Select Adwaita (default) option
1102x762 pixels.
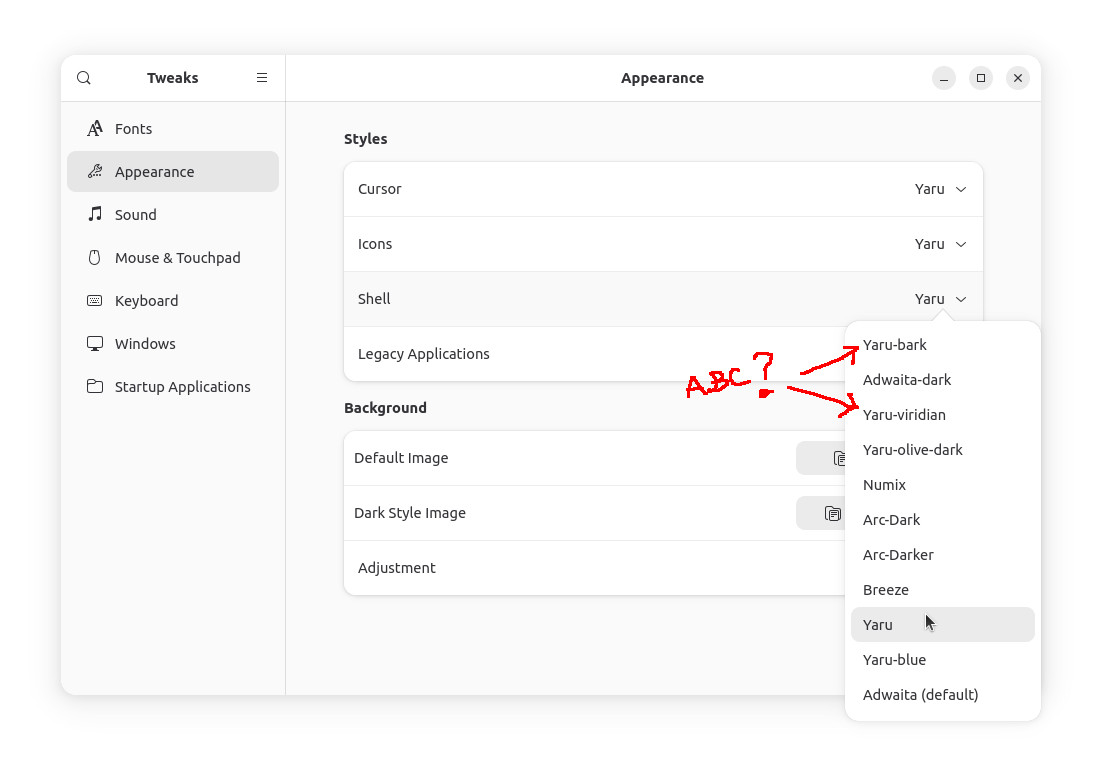tap(920, 695)
